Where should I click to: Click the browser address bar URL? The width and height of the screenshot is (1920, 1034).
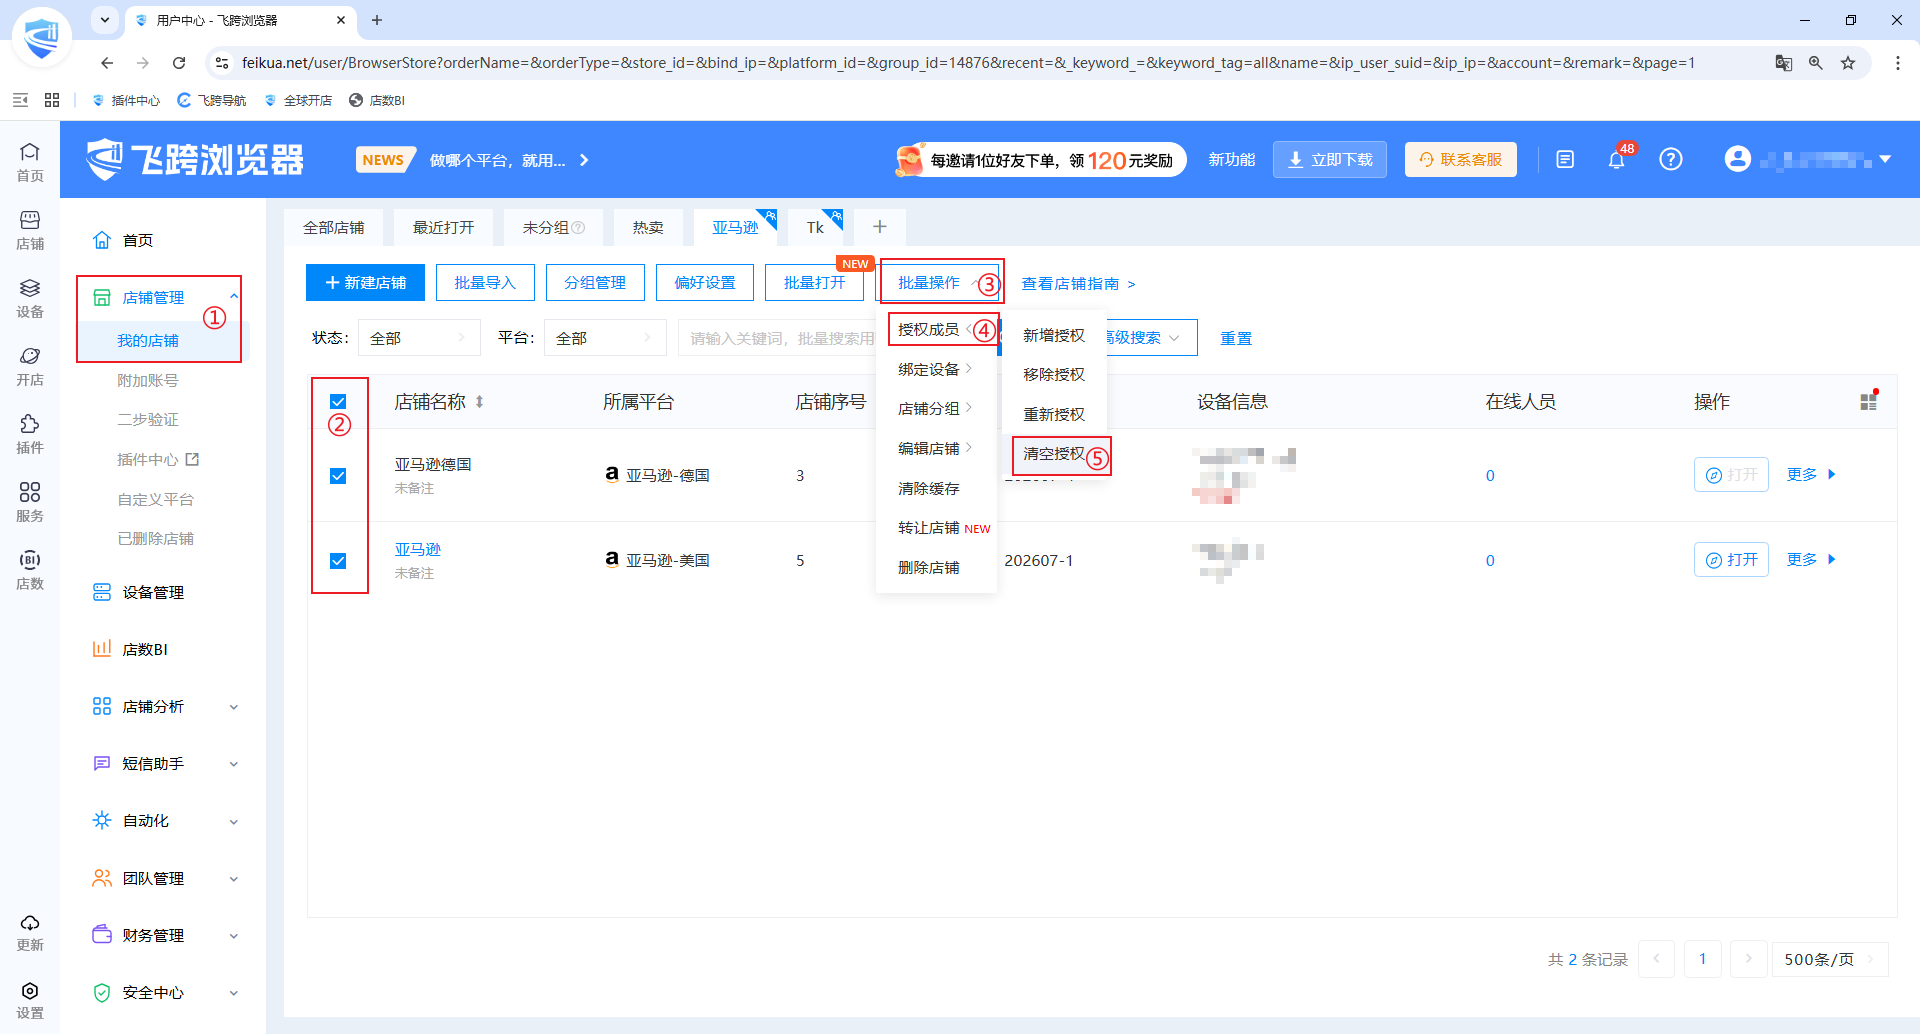(x=968, y=63)
